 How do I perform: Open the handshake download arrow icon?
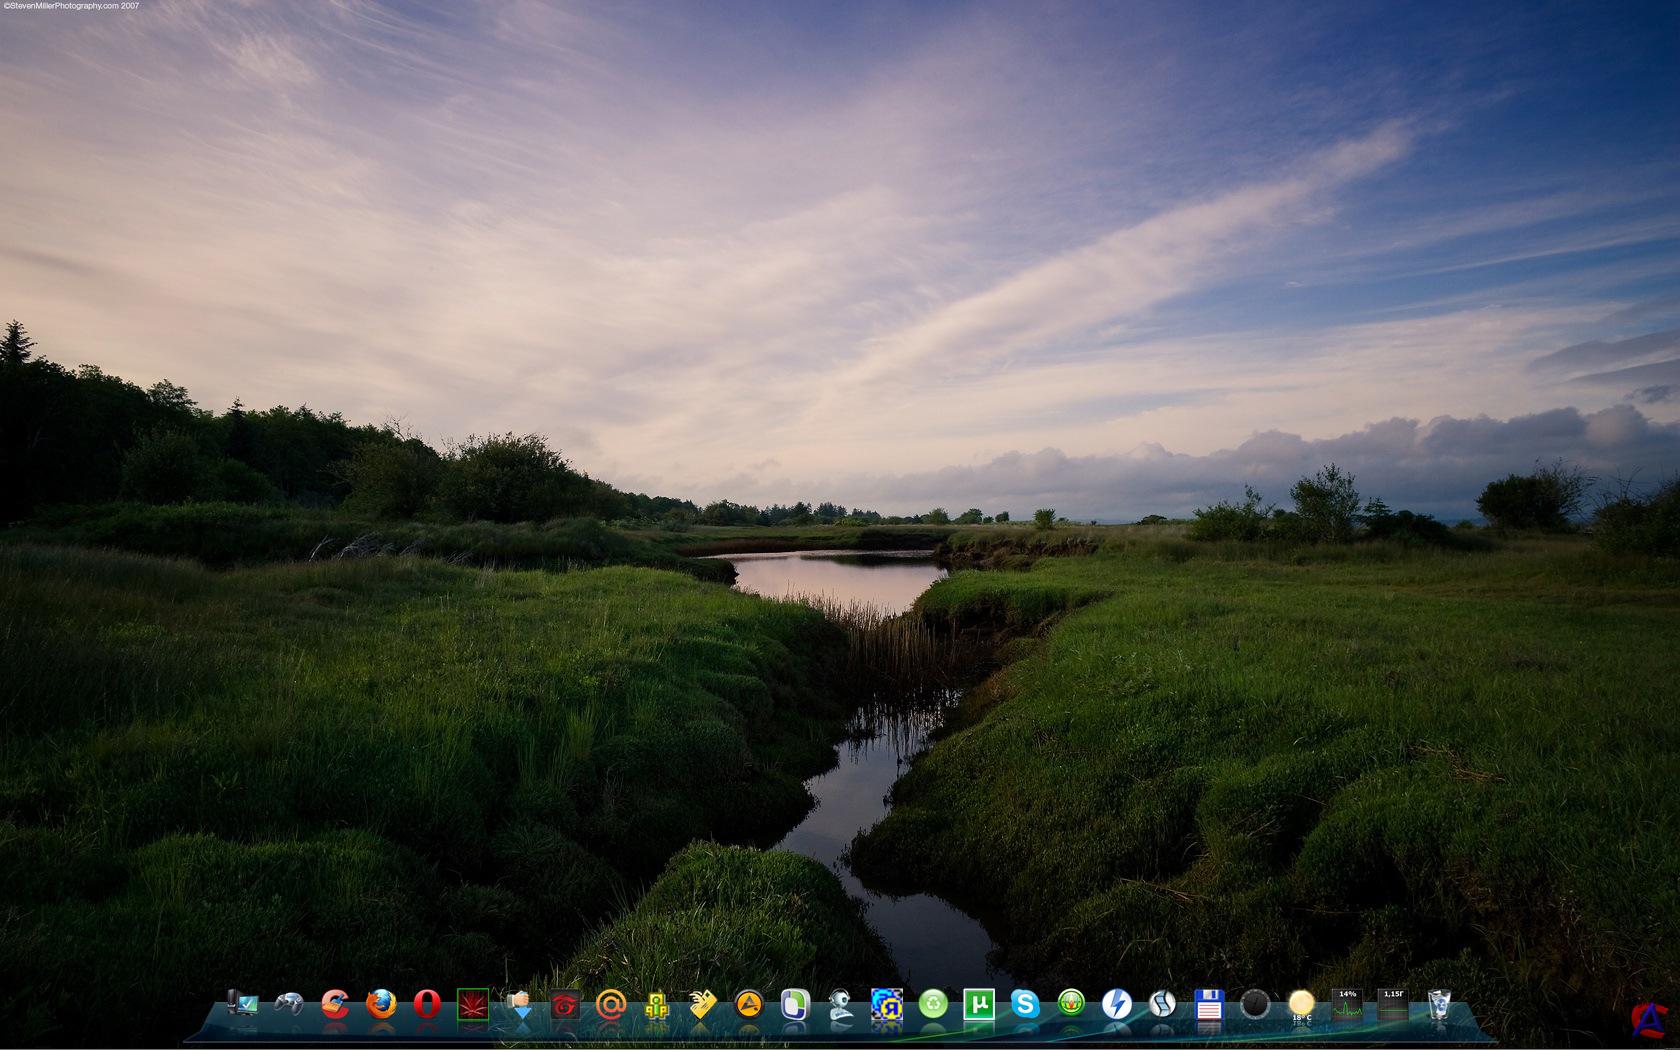pyautogui.click(x=519, y=1003)
